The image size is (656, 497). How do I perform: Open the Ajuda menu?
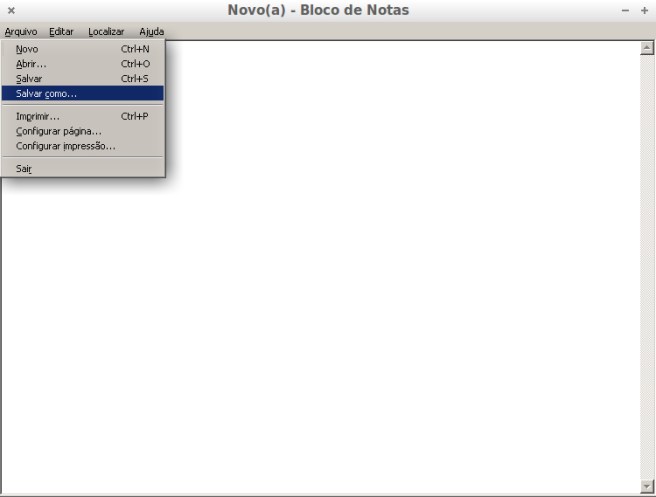(x=151, y=32)
